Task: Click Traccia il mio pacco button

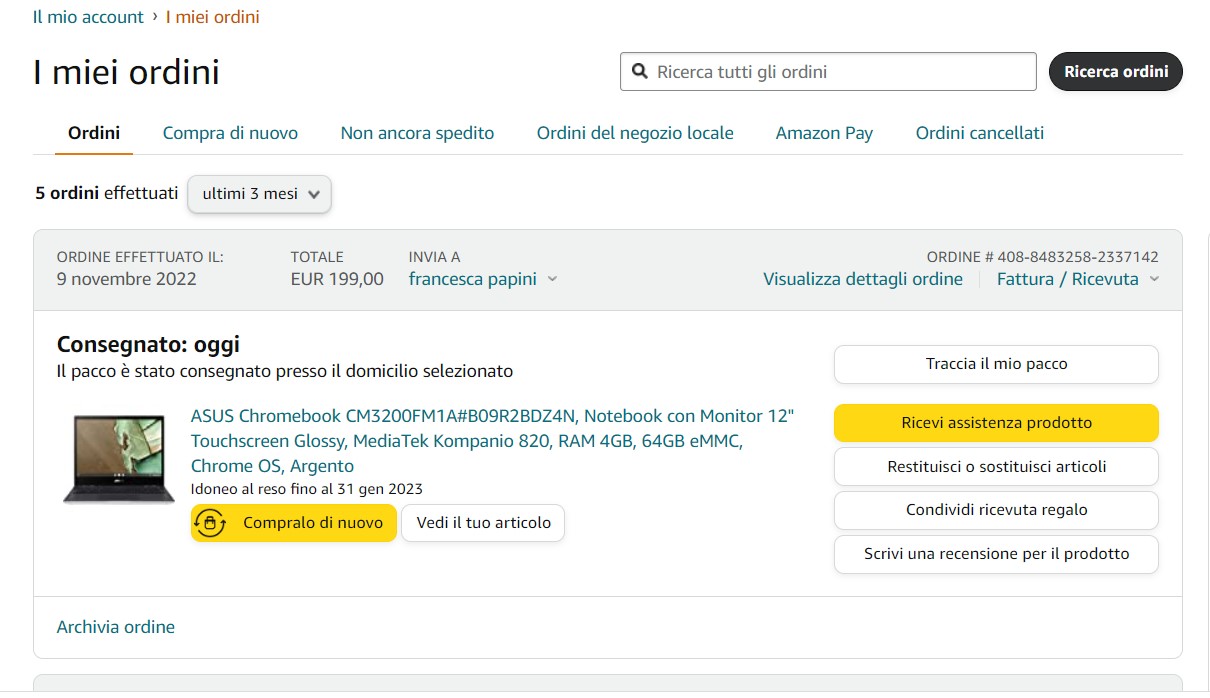Action: tap(996, 364)
